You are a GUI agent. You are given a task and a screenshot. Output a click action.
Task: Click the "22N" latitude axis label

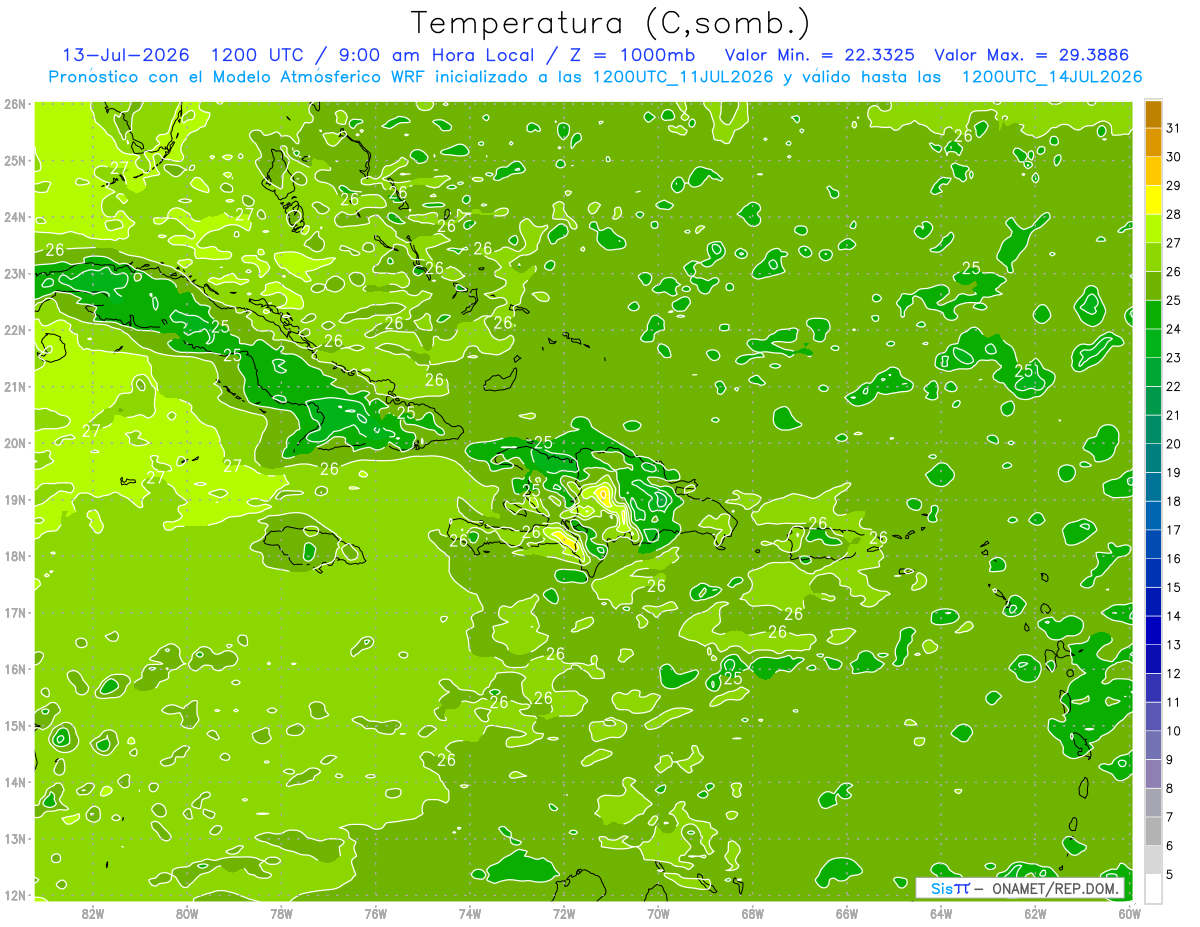pyautogui.click(x=14, y=330)
